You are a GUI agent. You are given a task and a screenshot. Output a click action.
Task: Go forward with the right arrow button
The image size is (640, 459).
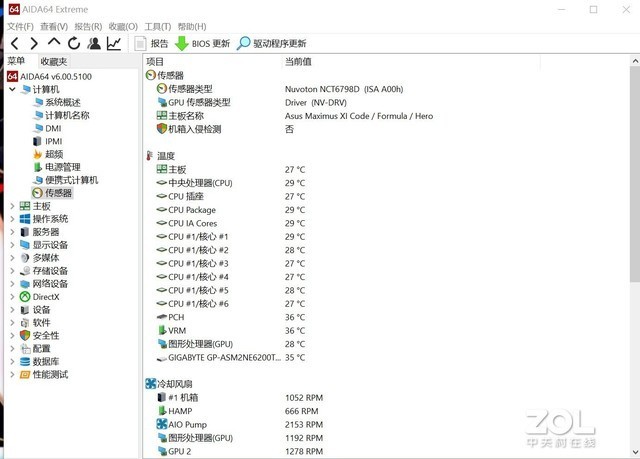34,43
